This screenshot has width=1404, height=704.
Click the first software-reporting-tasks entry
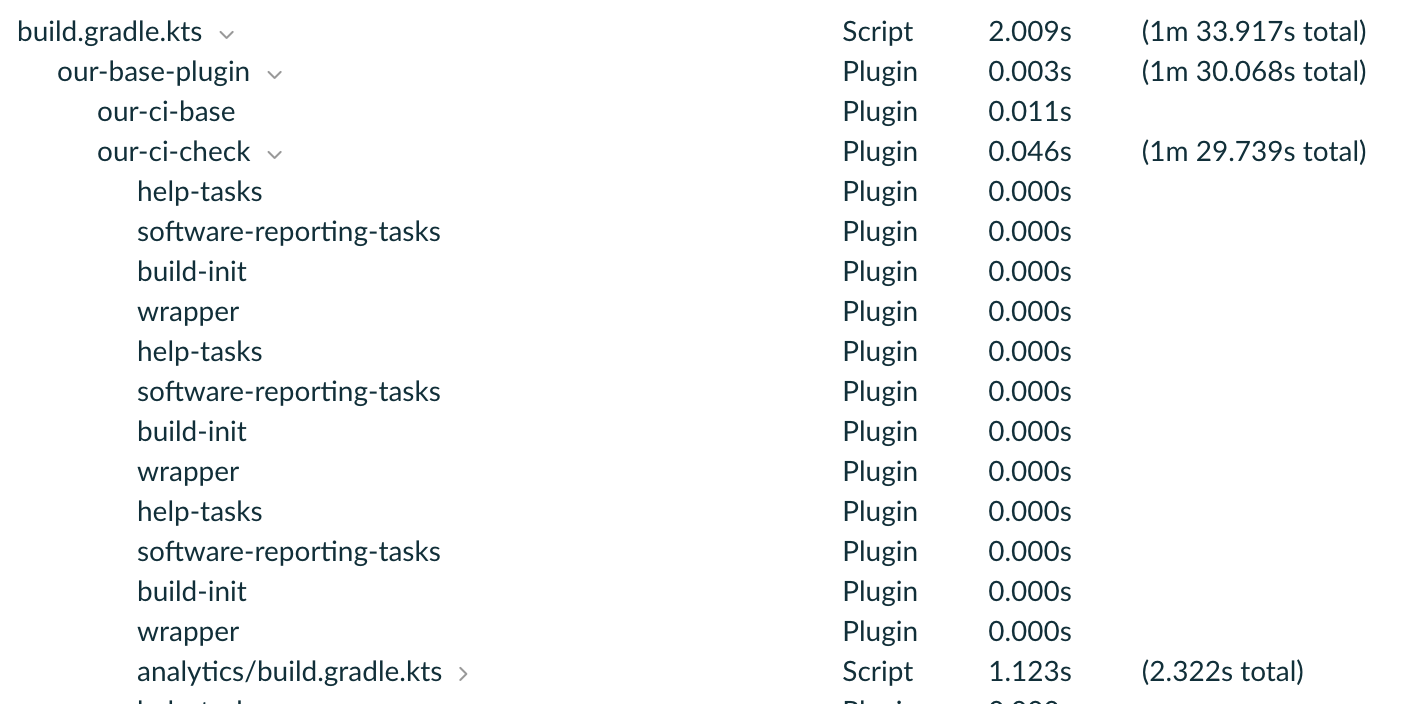pos(289,232)
